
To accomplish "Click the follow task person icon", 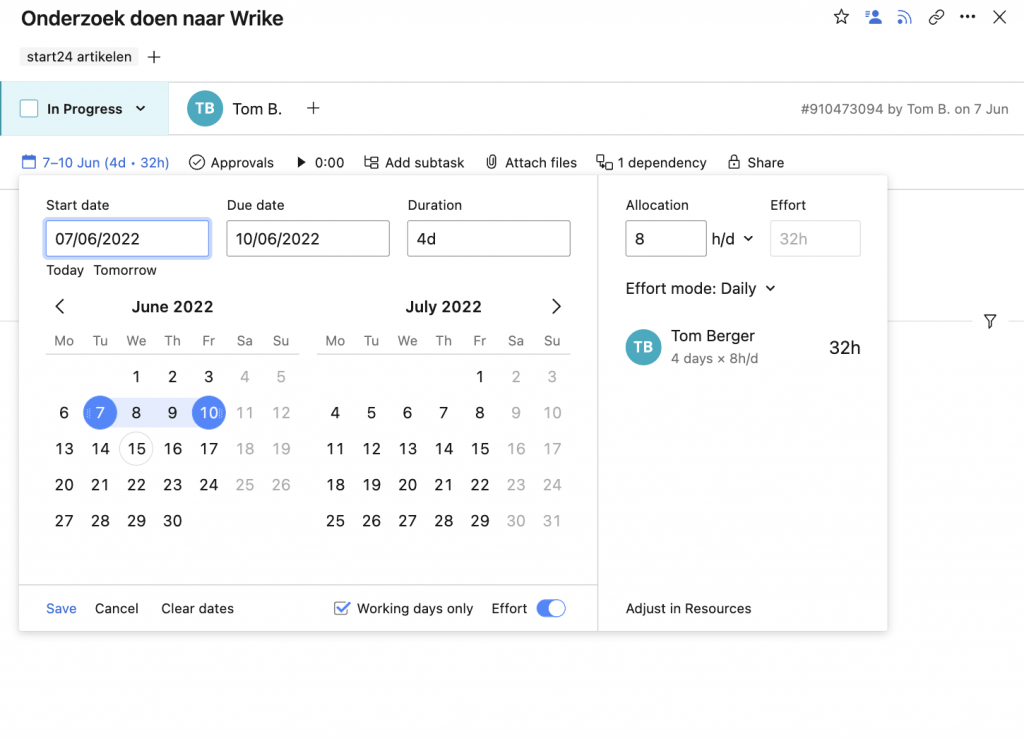I will click(873, 17).
